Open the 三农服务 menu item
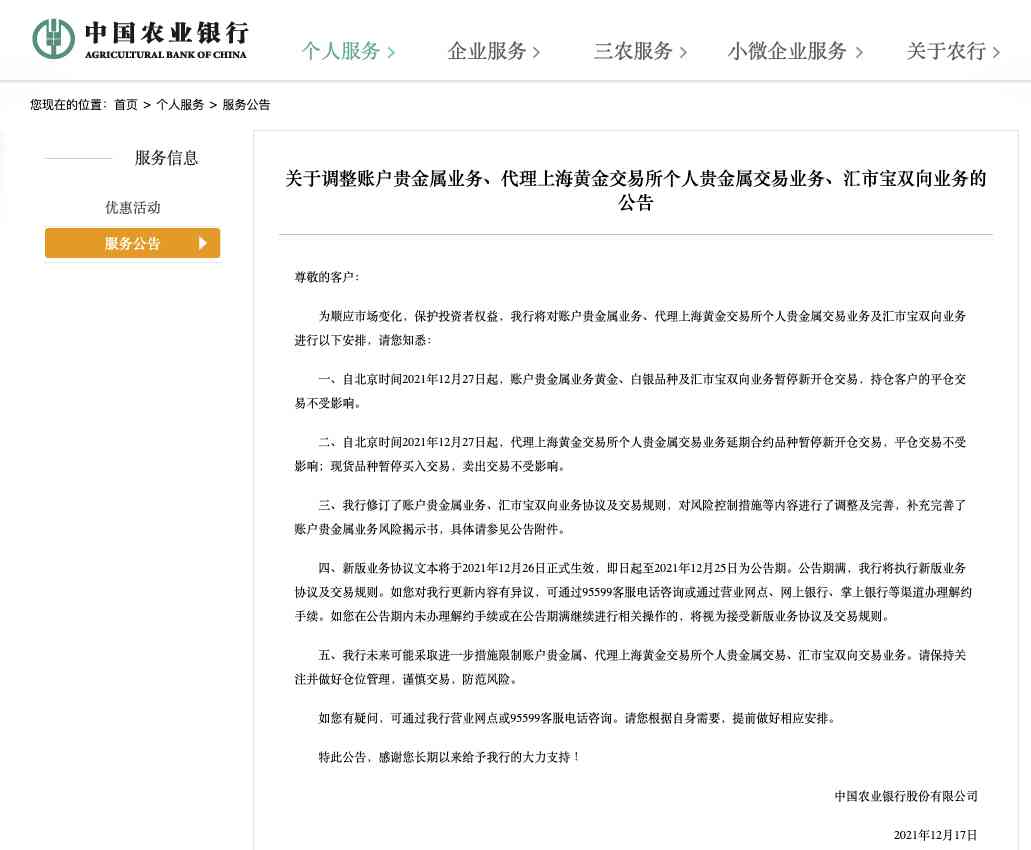Viewport: 1031px width, 850px height. 630,52
